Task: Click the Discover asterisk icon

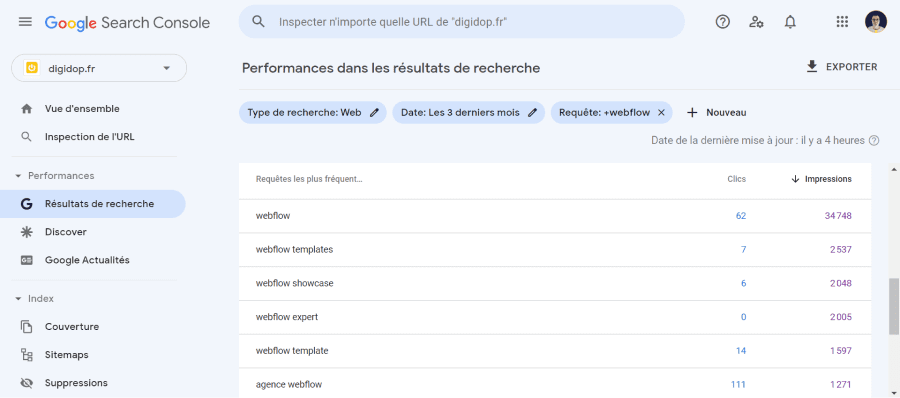Action: point(26,232)
